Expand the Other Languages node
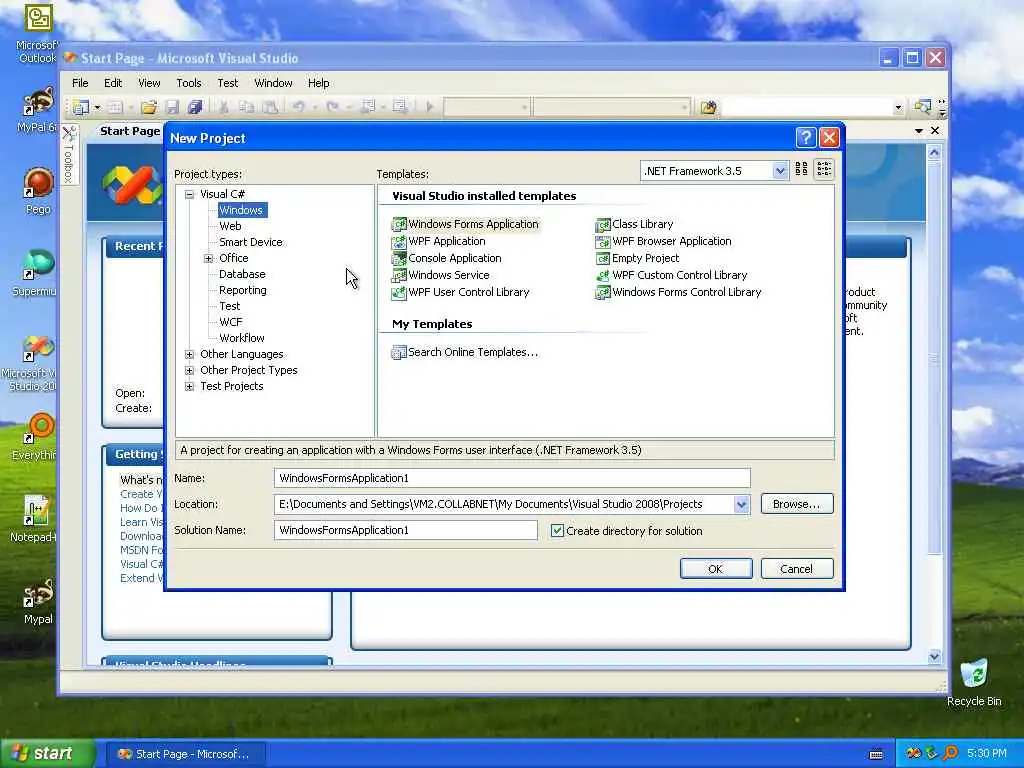The height and width of the screenshot is (768, 1024). pos(189,355)
